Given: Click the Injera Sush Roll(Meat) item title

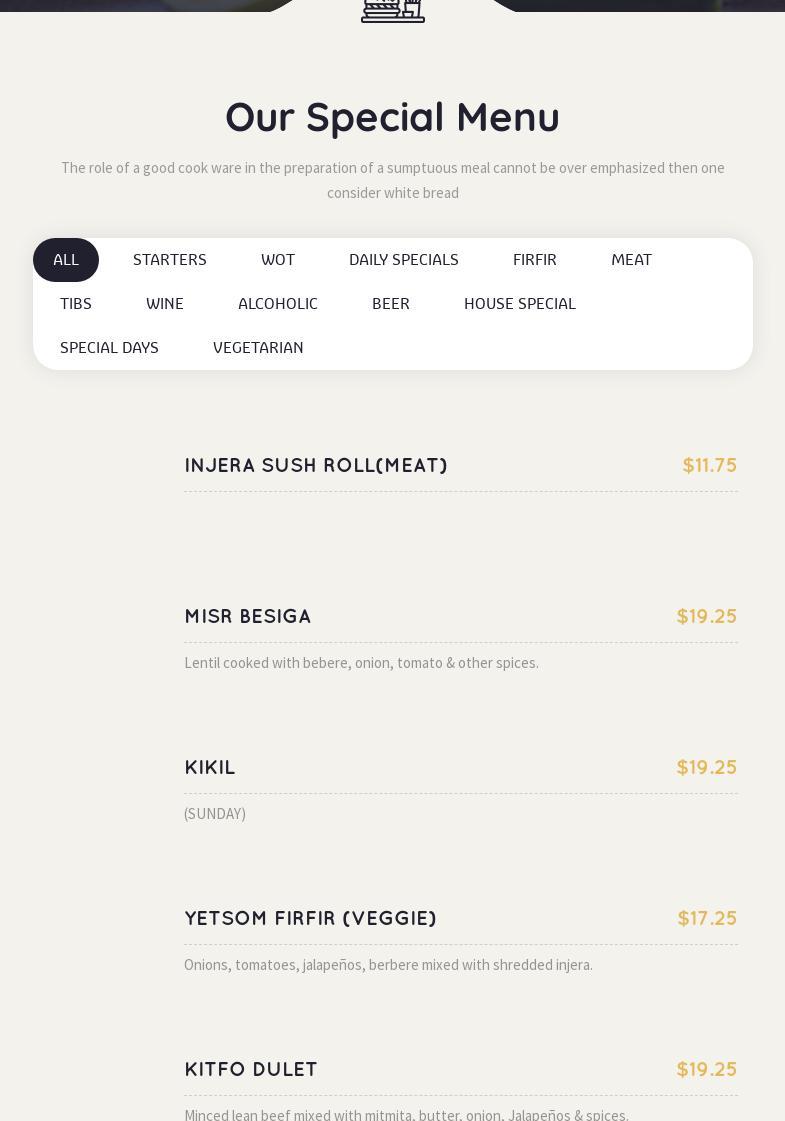Looking at the screenshot, I should click(x=316, y=465).
